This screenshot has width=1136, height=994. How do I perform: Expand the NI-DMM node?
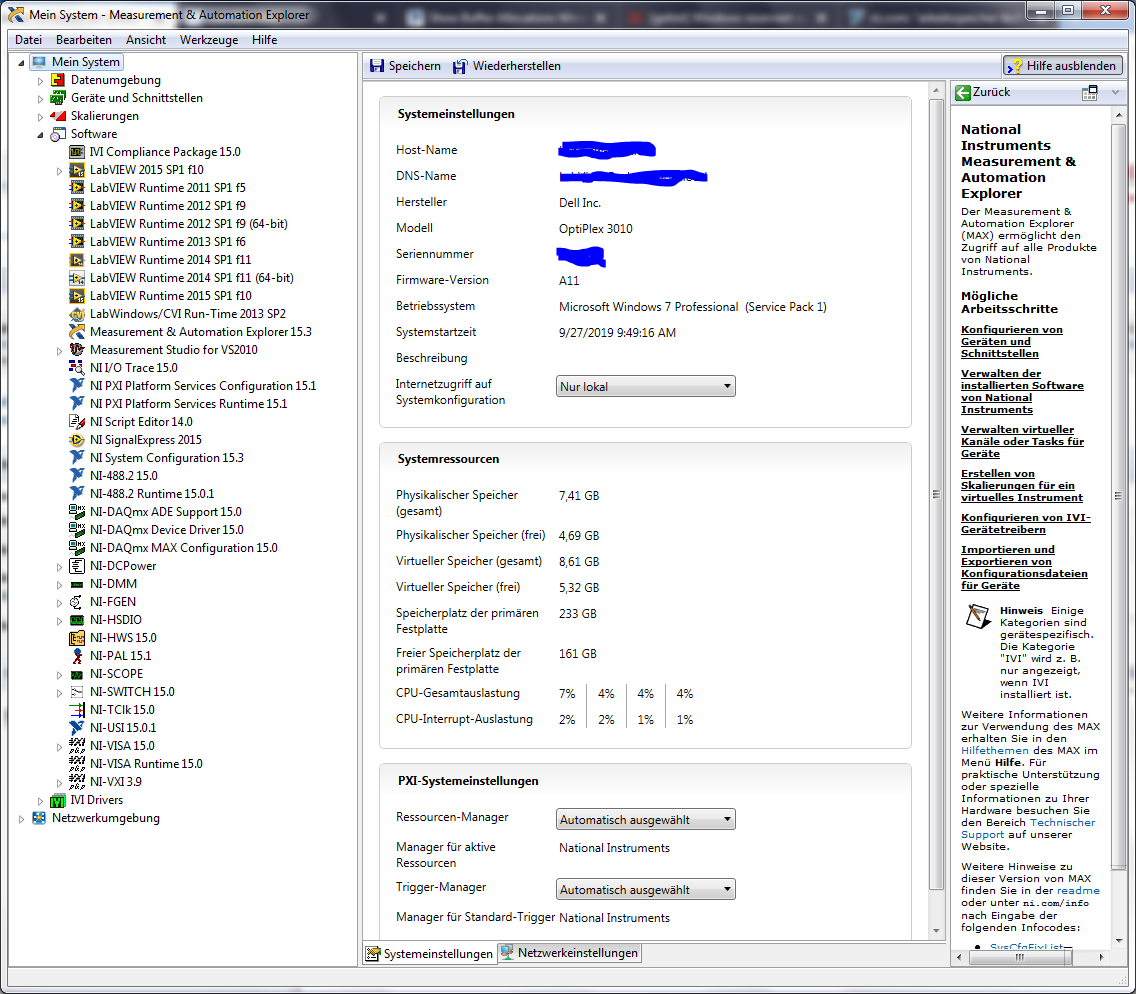59,585
